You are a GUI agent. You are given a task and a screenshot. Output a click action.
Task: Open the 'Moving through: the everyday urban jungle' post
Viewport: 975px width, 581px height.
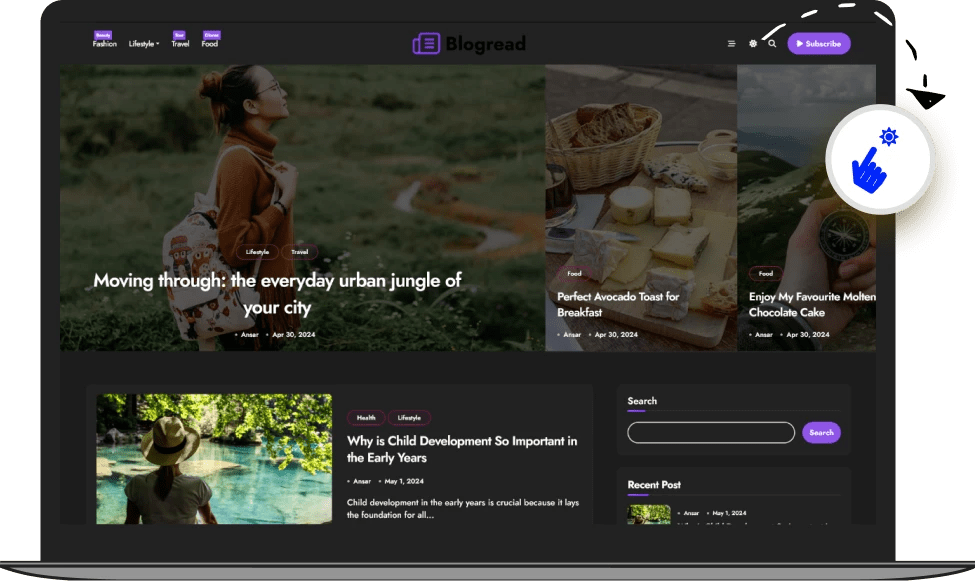pos(277,294)
